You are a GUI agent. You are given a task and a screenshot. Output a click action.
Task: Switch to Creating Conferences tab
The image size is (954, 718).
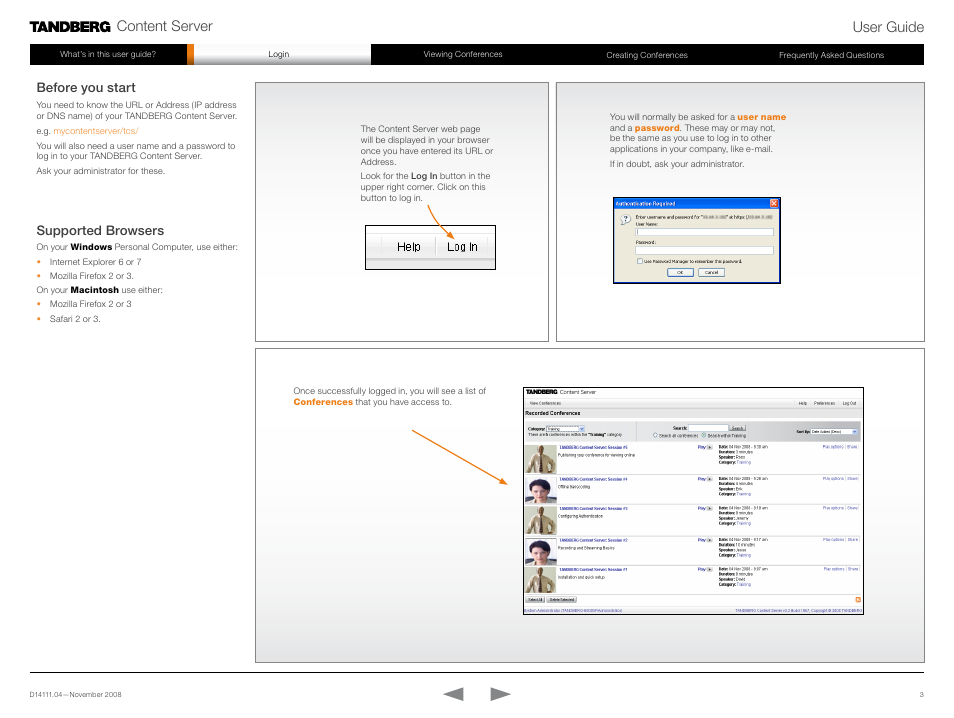coord(647,55)
